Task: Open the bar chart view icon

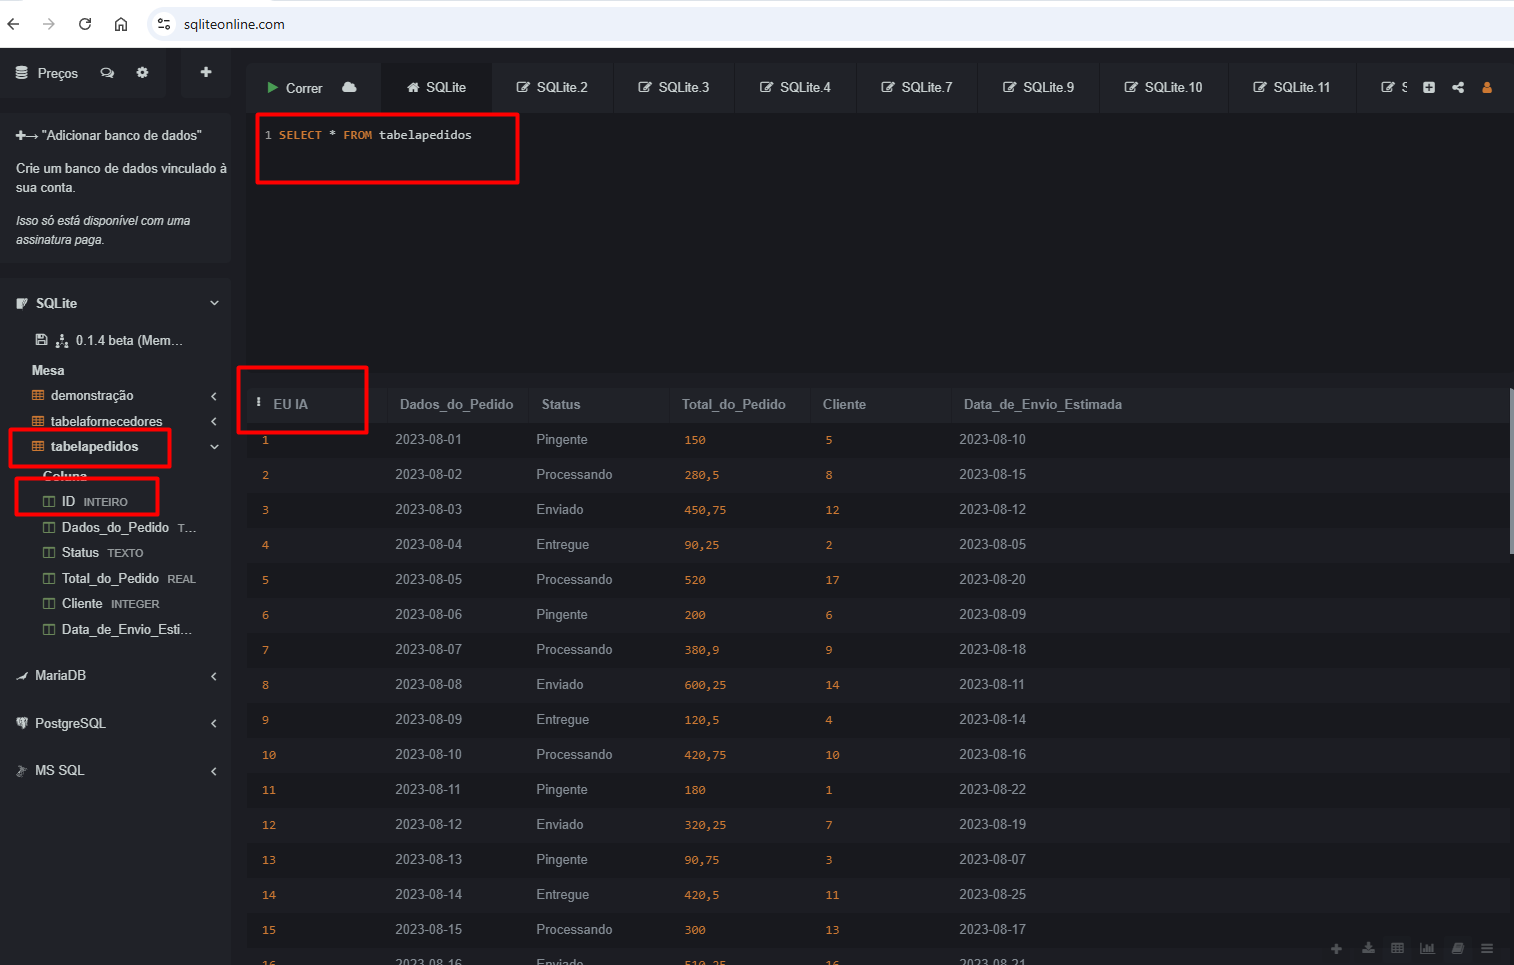Action: [1427, 948]
